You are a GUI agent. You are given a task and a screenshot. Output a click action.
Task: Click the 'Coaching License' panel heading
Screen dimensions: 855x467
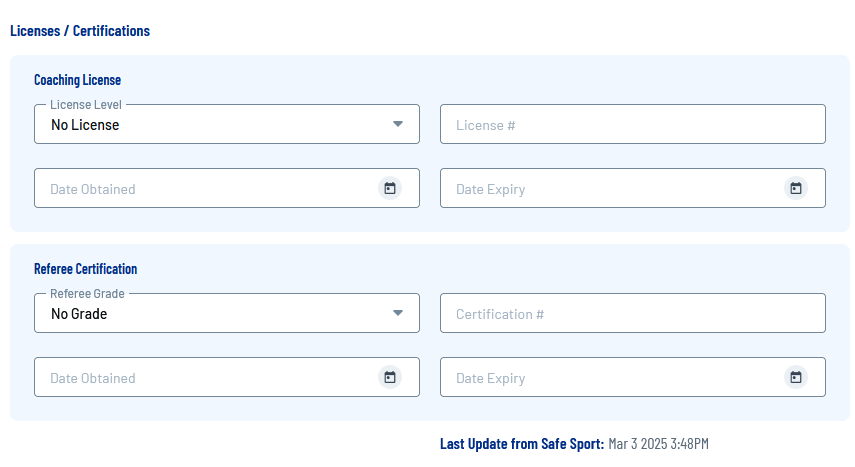pos(78,80)
